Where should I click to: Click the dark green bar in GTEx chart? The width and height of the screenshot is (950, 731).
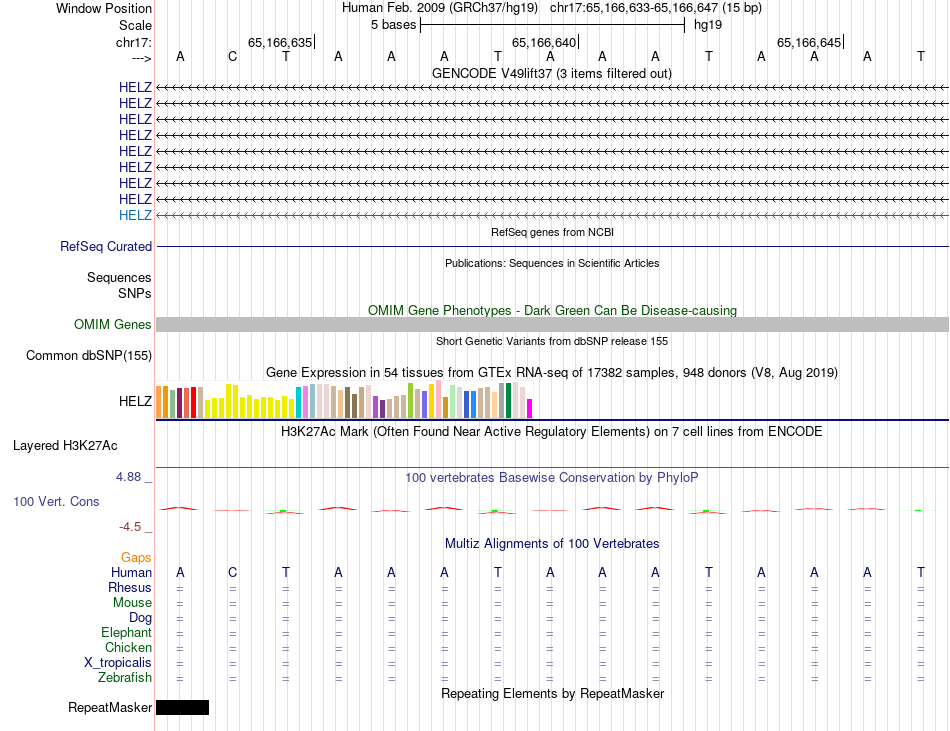coord(508,400)
